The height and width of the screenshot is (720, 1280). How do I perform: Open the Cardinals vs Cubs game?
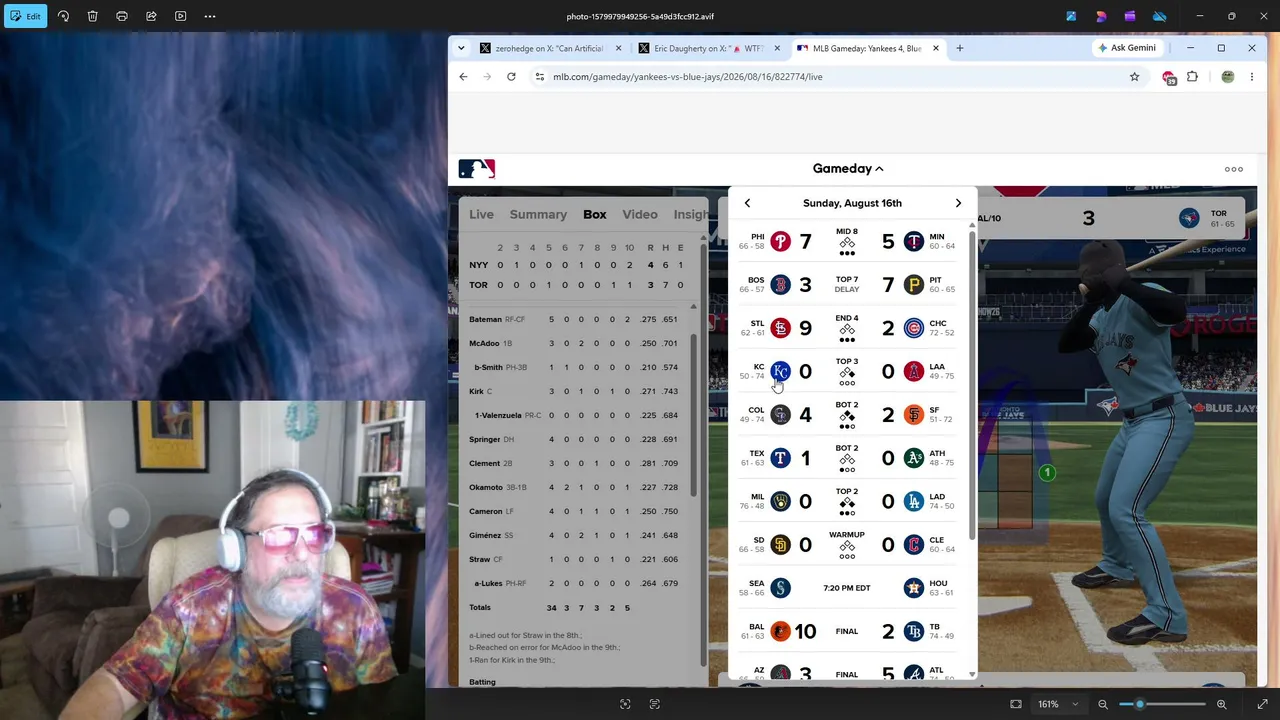pos(847,328)
